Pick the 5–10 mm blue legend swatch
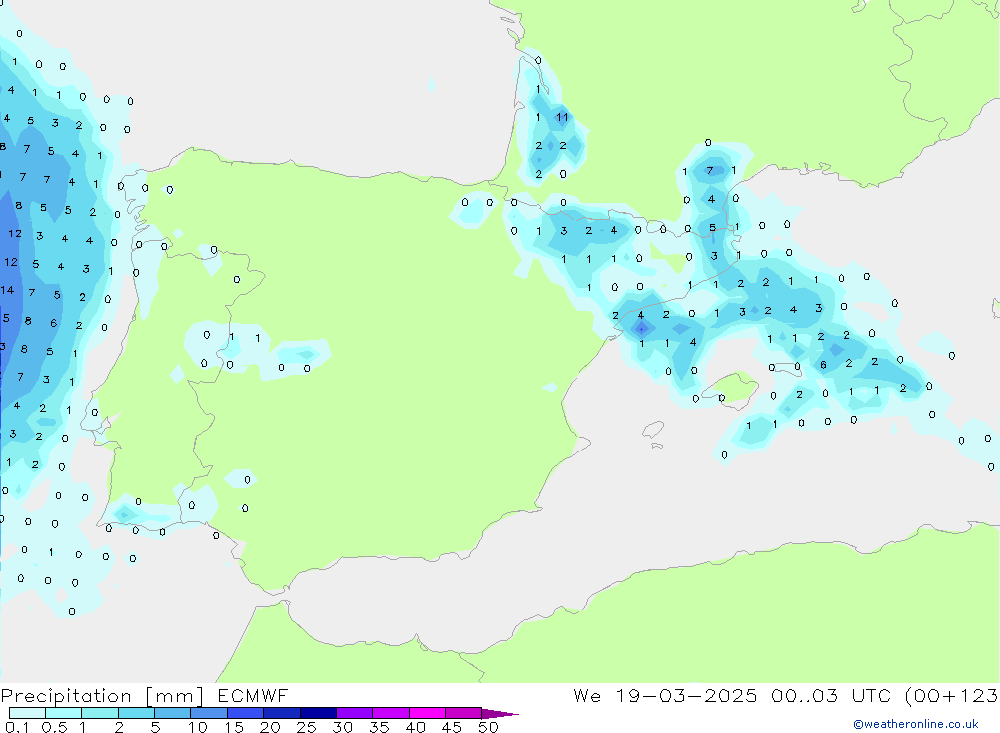Viewport: 1000px width, 733px height. tap(172, 713)
